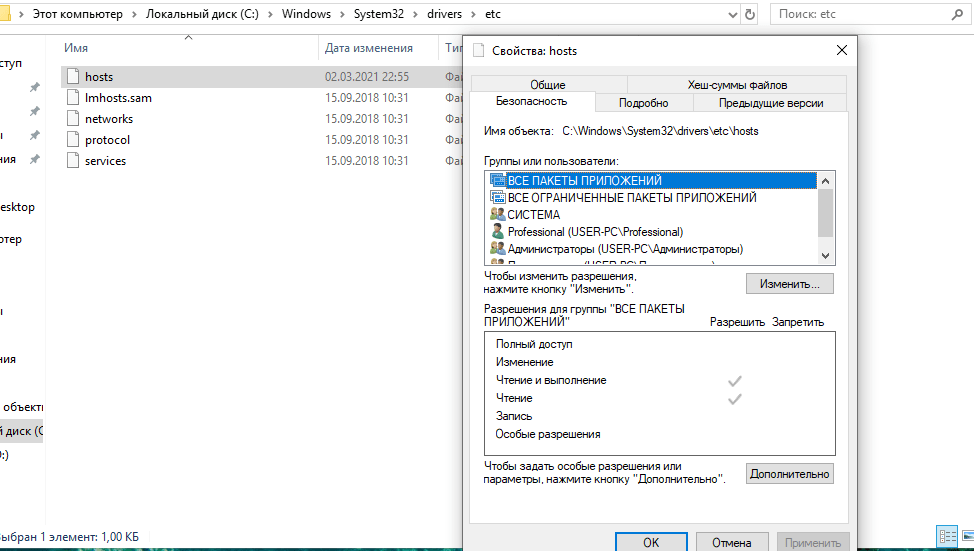
Task: Expand chevron after drivers breadcrumb
Action: tap(474, 14)
